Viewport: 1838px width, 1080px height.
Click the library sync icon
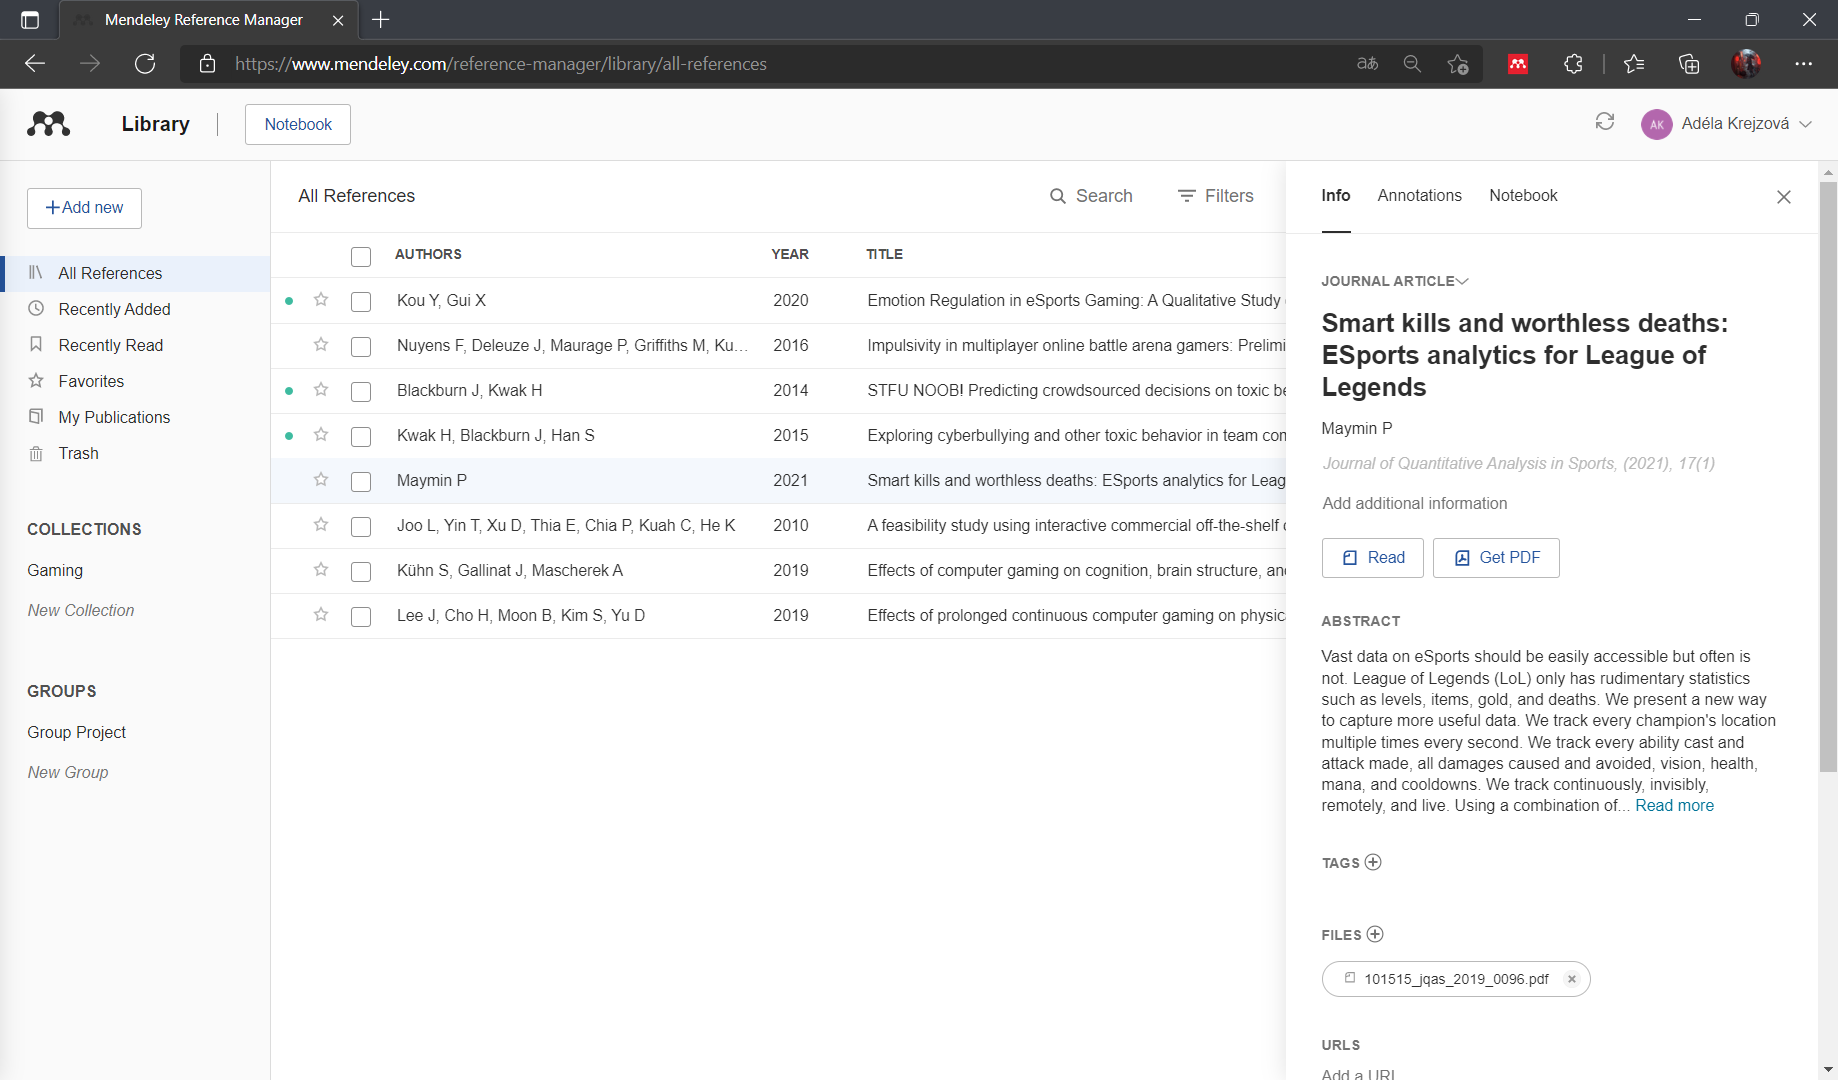tap(1605, 122)
